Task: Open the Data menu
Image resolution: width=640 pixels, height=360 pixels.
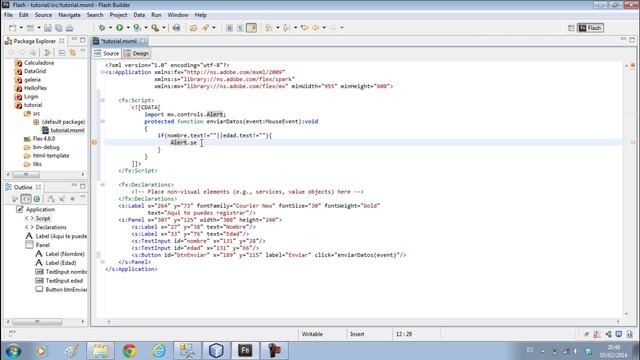Action: click(x=139, y=15)
